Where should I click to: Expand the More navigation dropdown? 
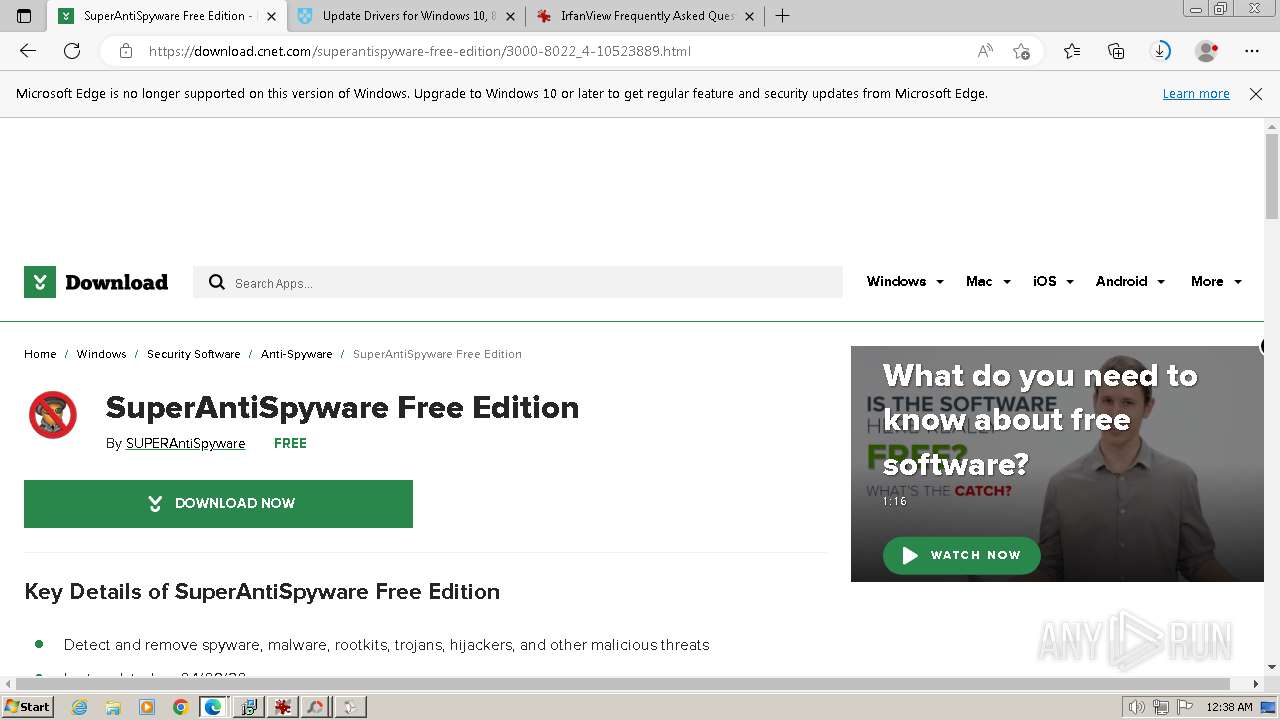pos(1216,282)
